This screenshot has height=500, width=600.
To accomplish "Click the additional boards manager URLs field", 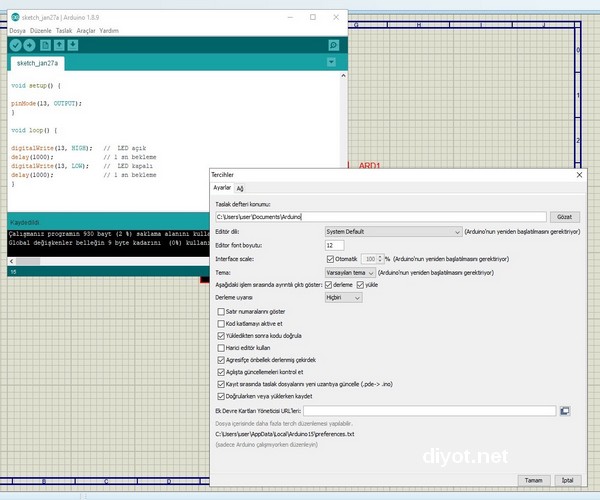I will click(429, 411).
